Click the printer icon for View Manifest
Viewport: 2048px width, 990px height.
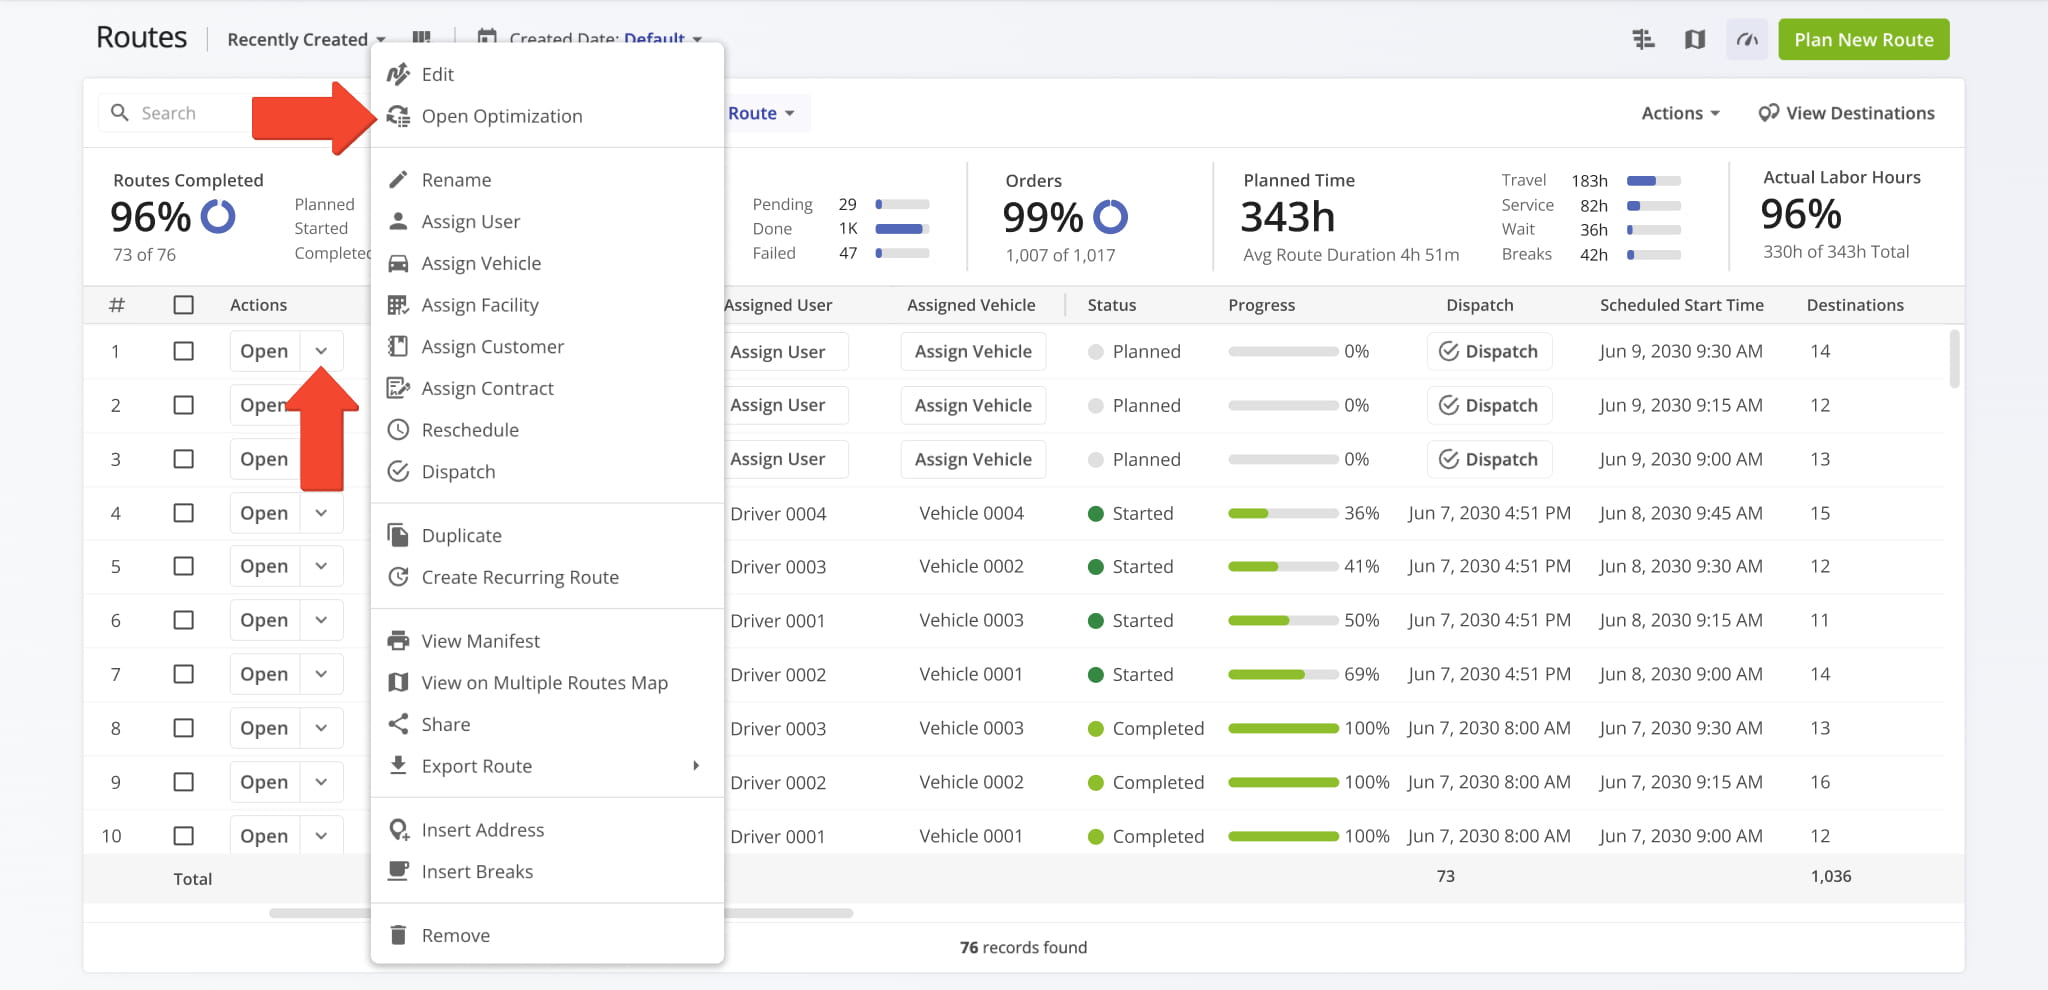pyautogui.click(x=398, y=641)
